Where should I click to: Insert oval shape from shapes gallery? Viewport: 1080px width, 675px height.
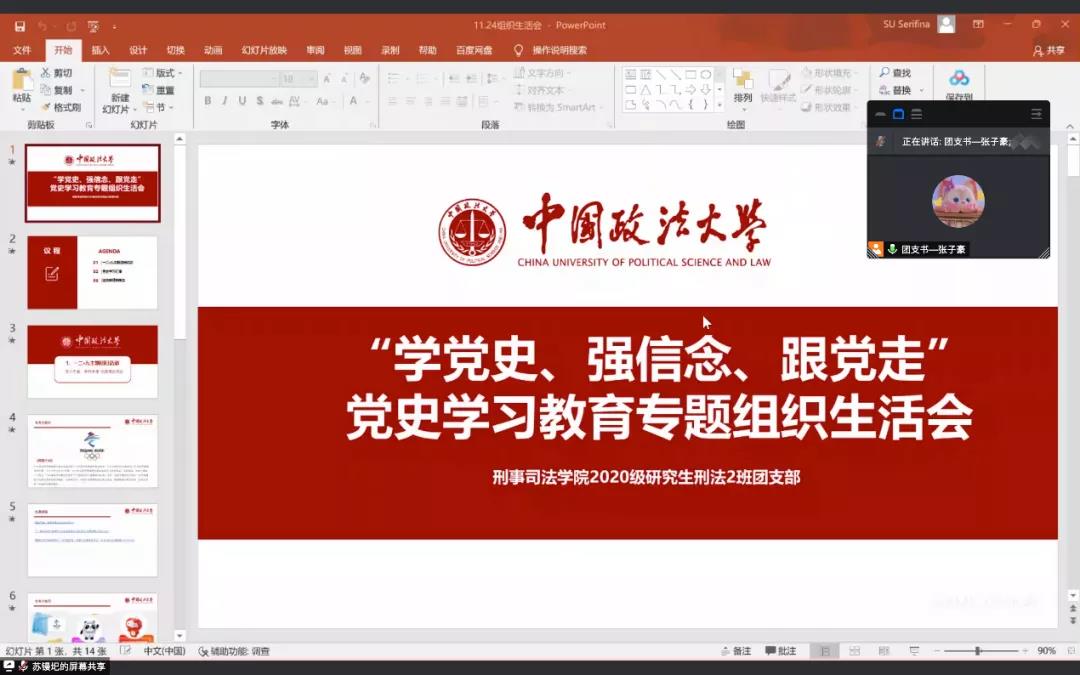pos(705,74)
